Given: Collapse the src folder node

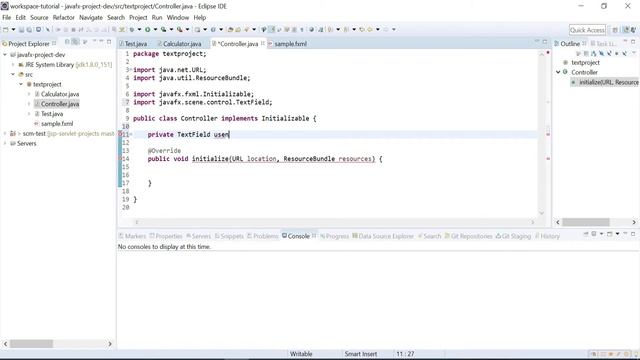Looking at the screenshot, I should (13, 74).
